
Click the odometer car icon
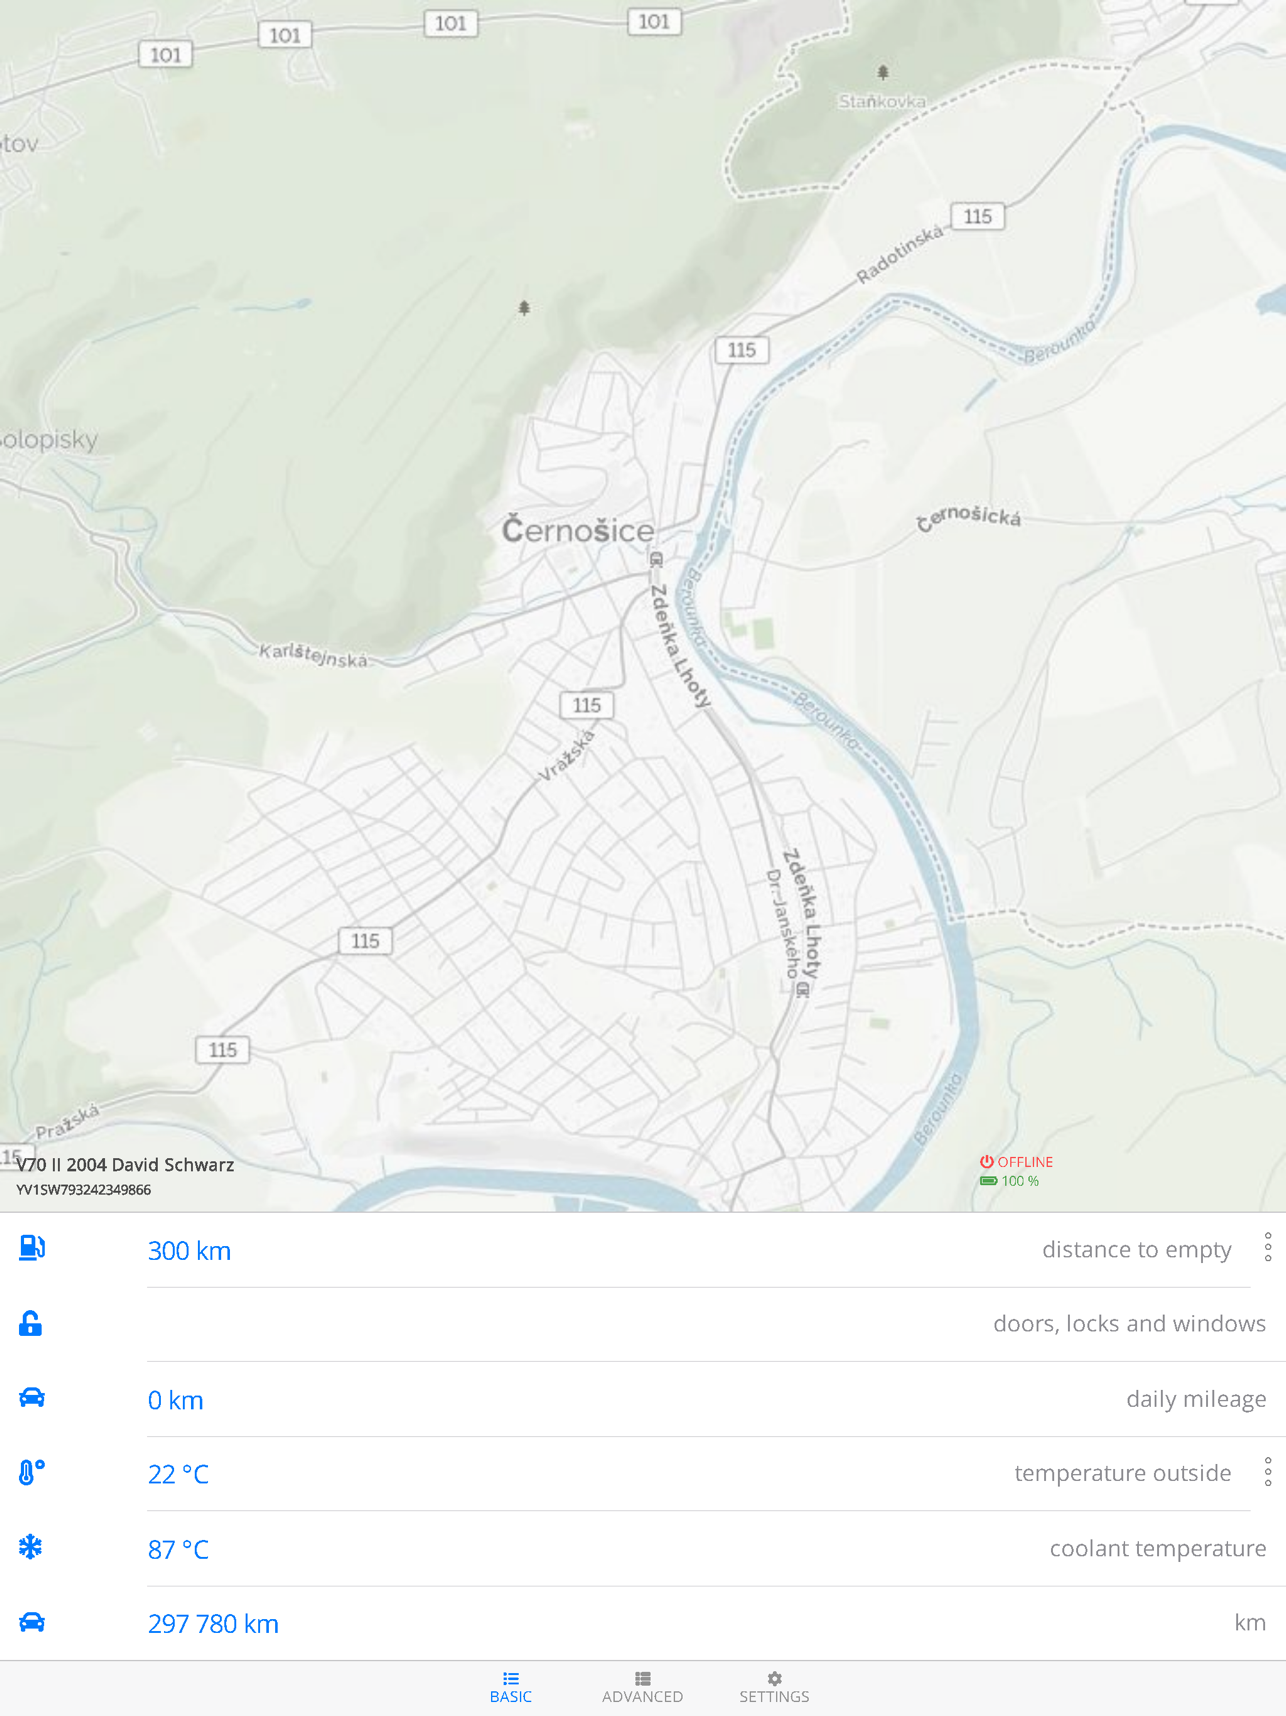coord(32,1622)
